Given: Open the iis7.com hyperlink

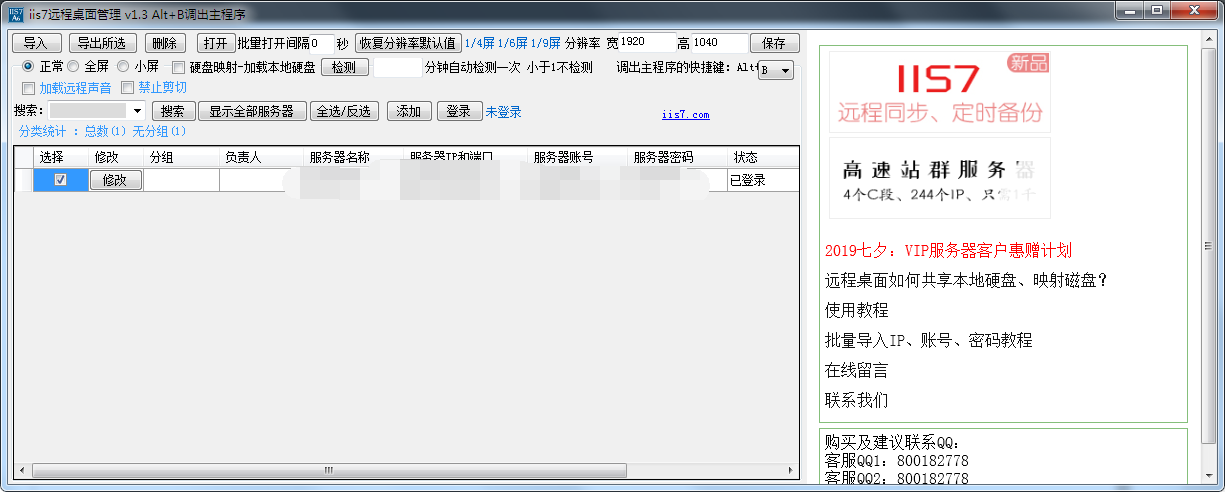Looking at the screenshot, I should (685, 115).
